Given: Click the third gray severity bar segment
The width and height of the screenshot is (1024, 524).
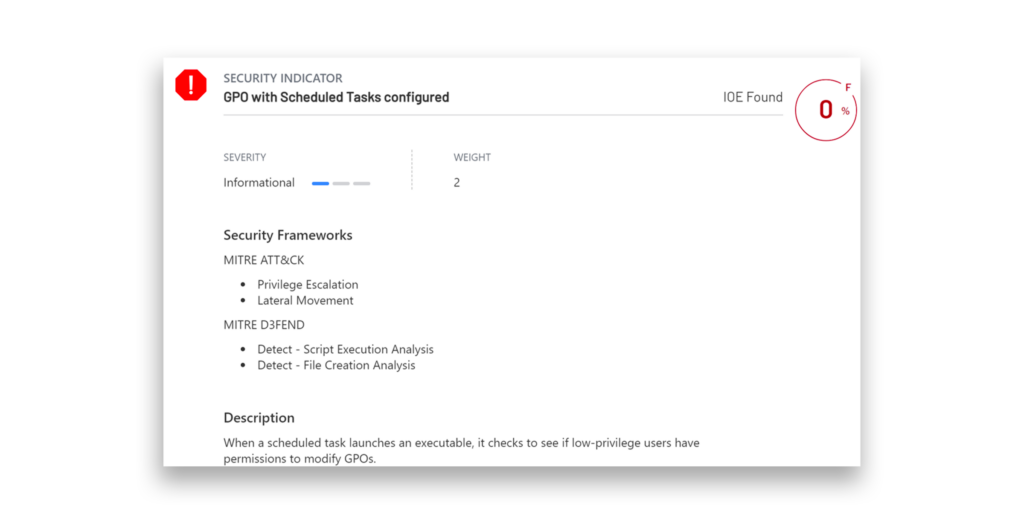Looking at the screenshot, I should tap(362, 184).
